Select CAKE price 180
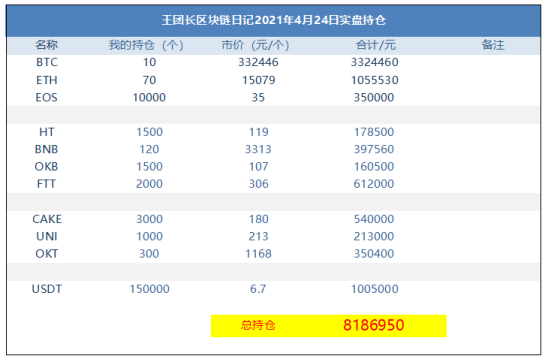This screenshot has height=362, width=548. point(259,219)
